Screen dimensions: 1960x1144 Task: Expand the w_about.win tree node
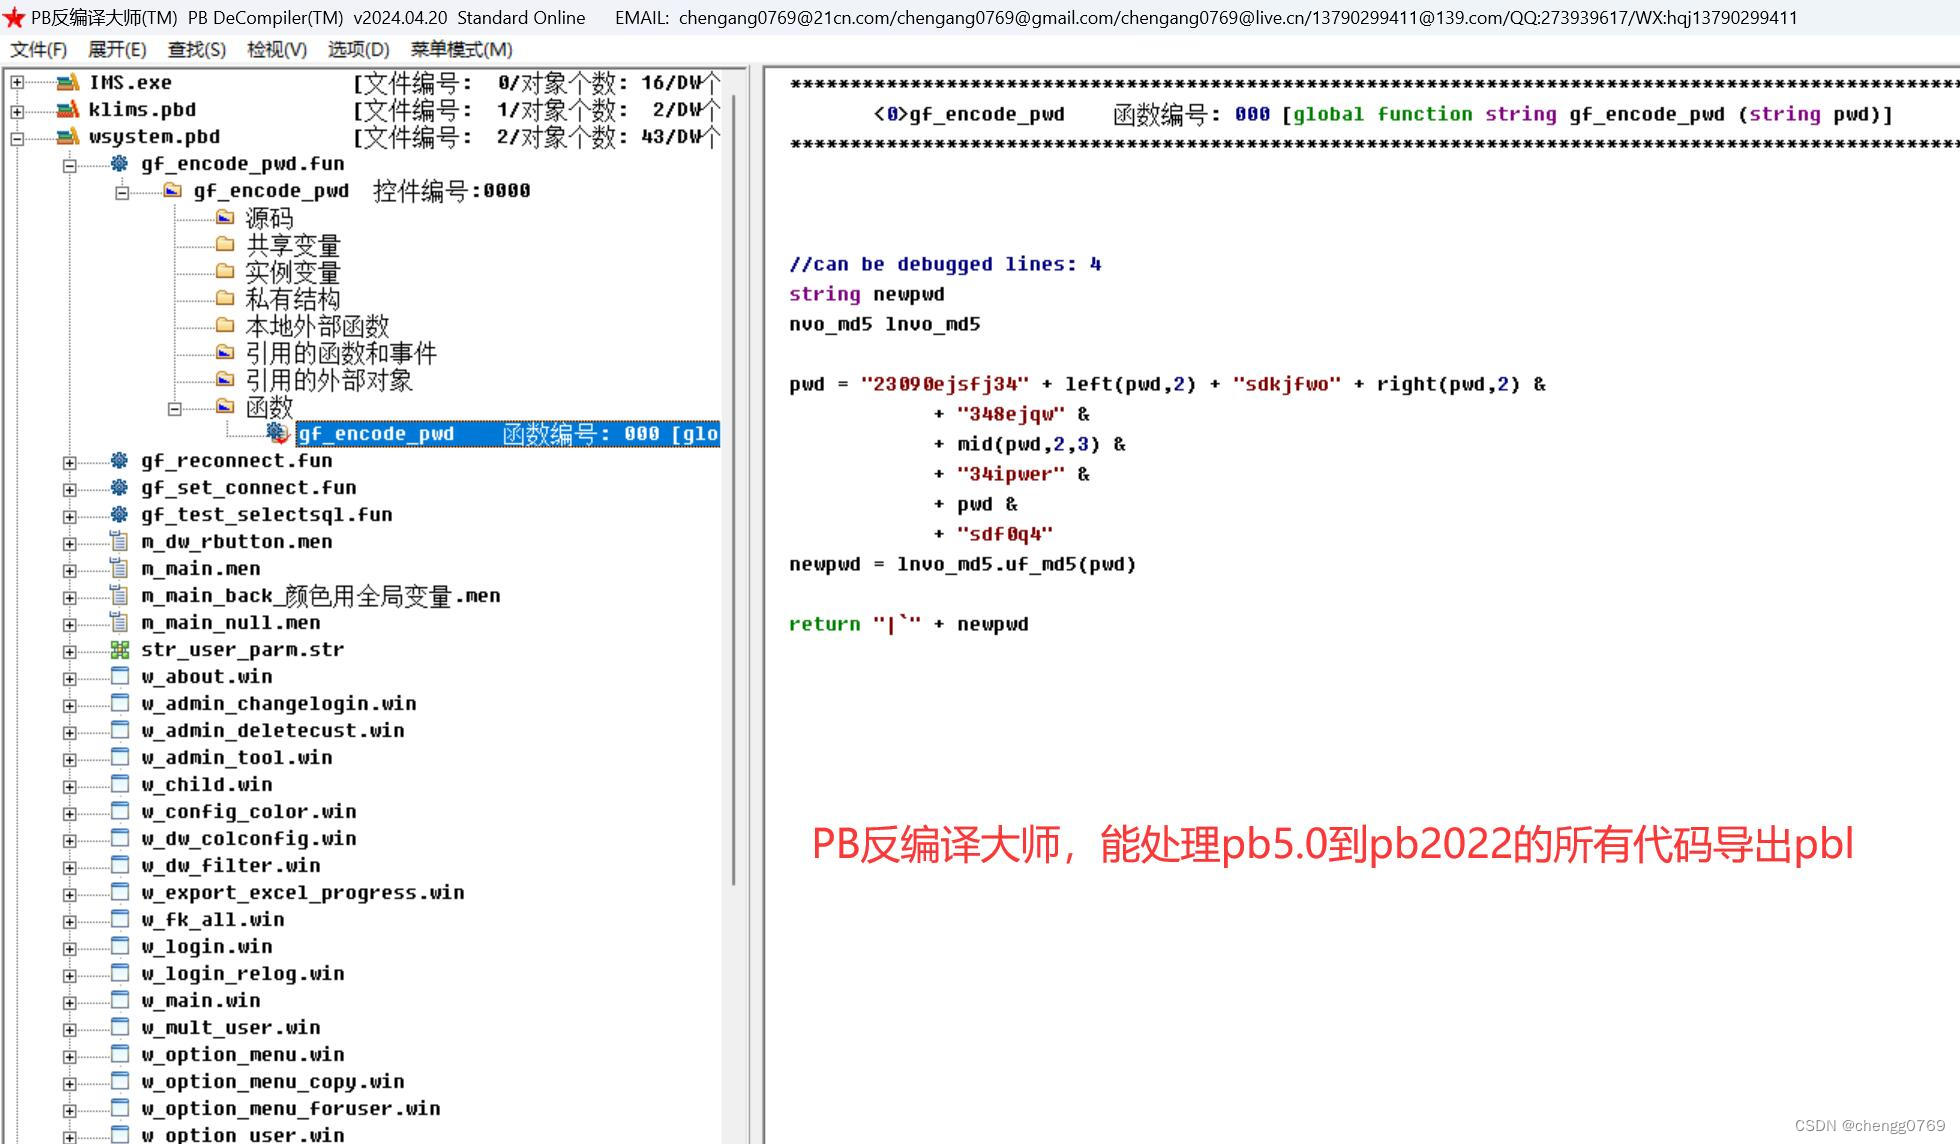(69, 678)
